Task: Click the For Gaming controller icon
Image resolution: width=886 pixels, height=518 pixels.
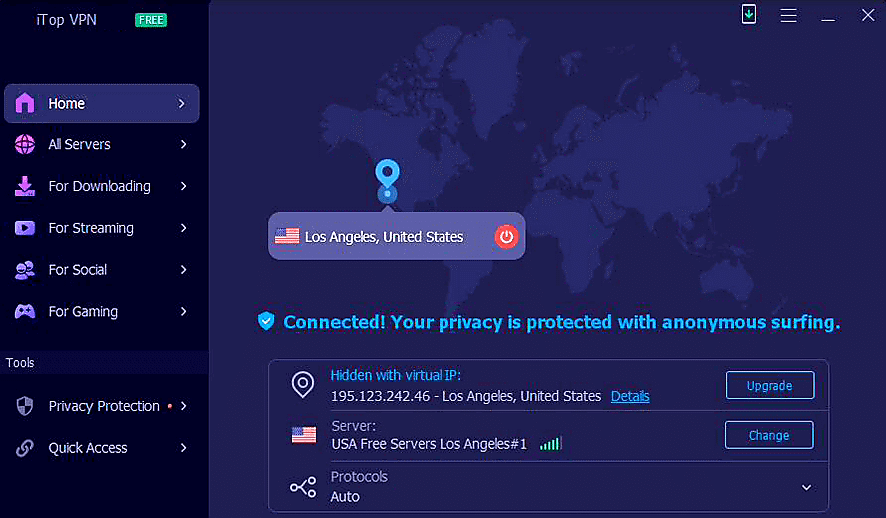Action: pyautogui.click(x=25, y=312)
